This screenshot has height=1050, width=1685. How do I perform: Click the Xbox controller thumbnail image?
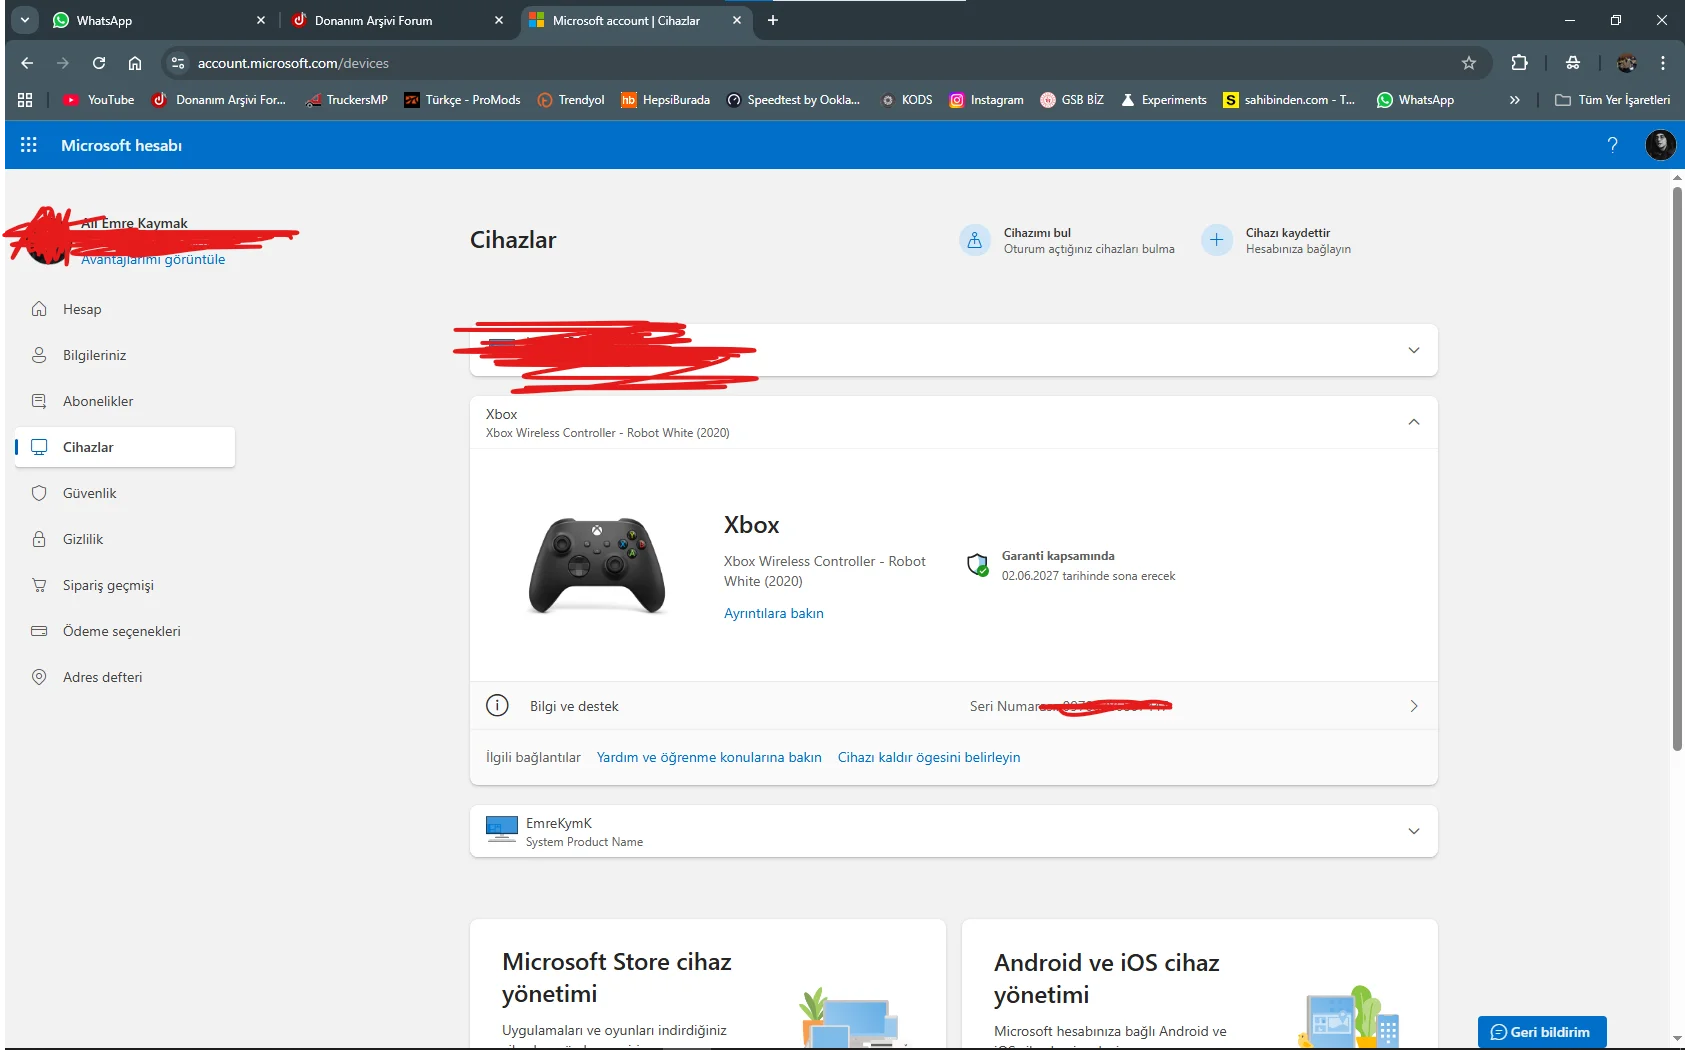(x=597, y=565)
